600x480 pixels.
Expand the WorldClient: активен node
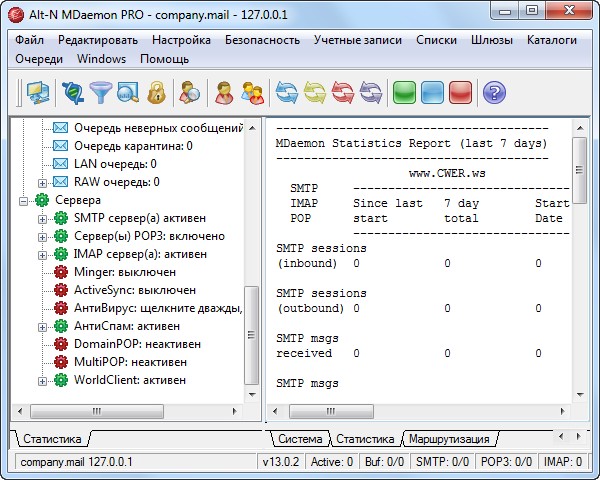pyautogui.click(x=43, y=380)
